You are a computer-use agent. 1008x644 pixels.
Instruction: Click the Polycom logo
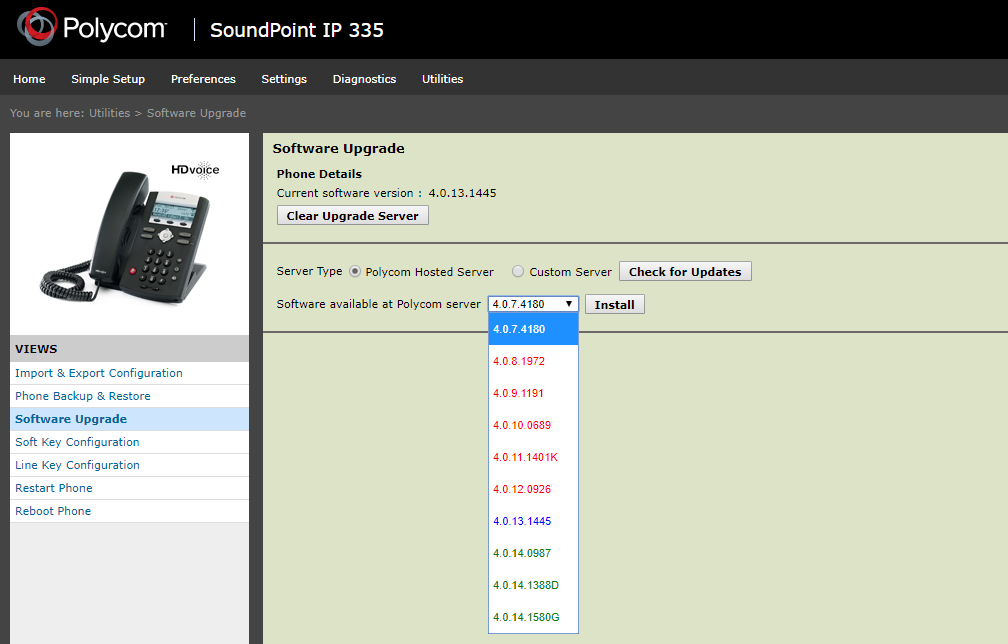(91, 27)
